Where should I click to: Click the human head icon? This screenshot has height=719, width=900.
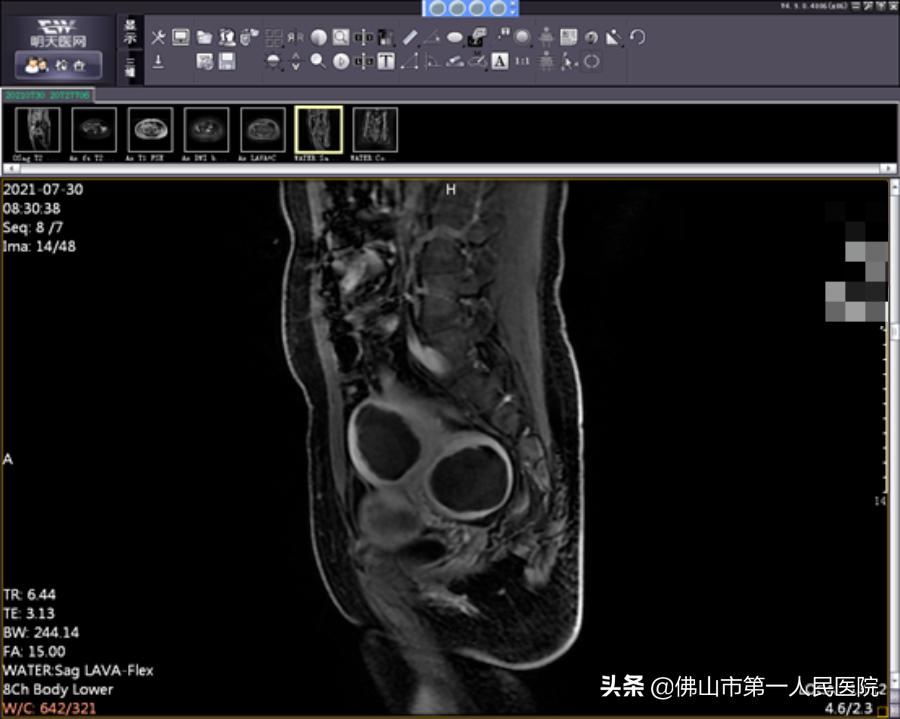tap(591, 37)
